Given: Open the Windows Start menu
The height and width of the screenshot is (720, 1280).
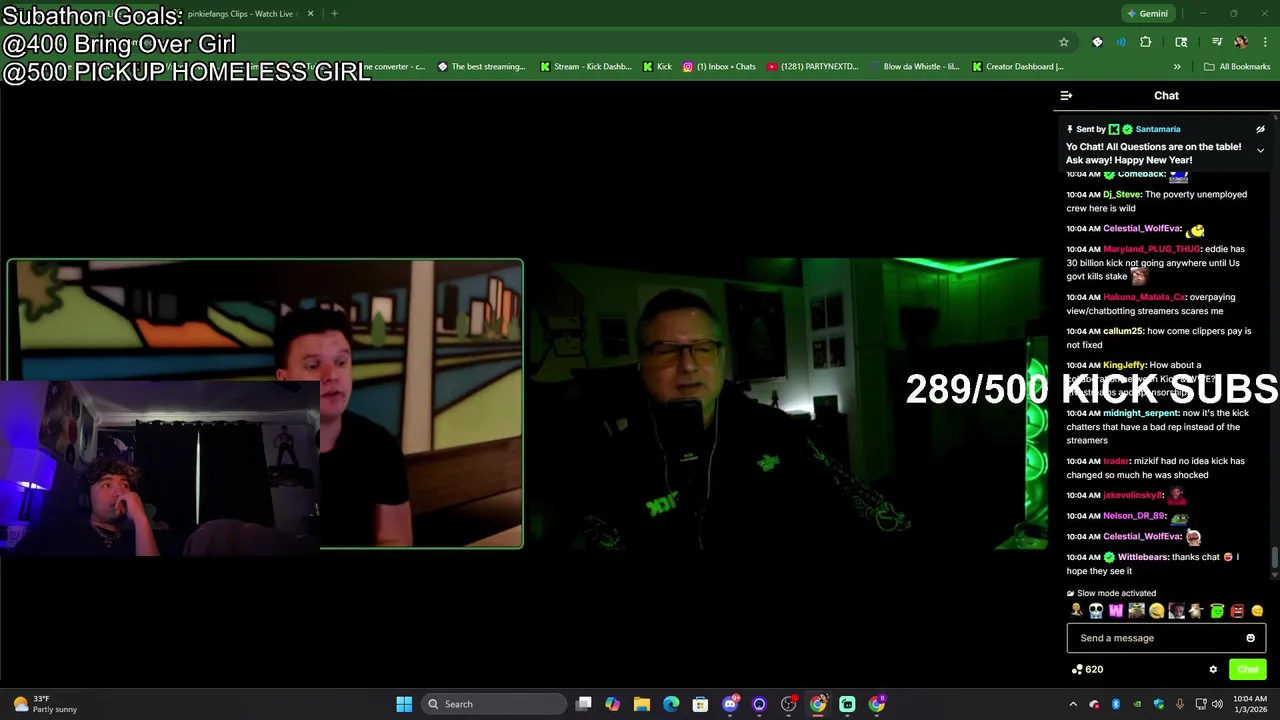Looking at the screenshot, I should point(404,704).
